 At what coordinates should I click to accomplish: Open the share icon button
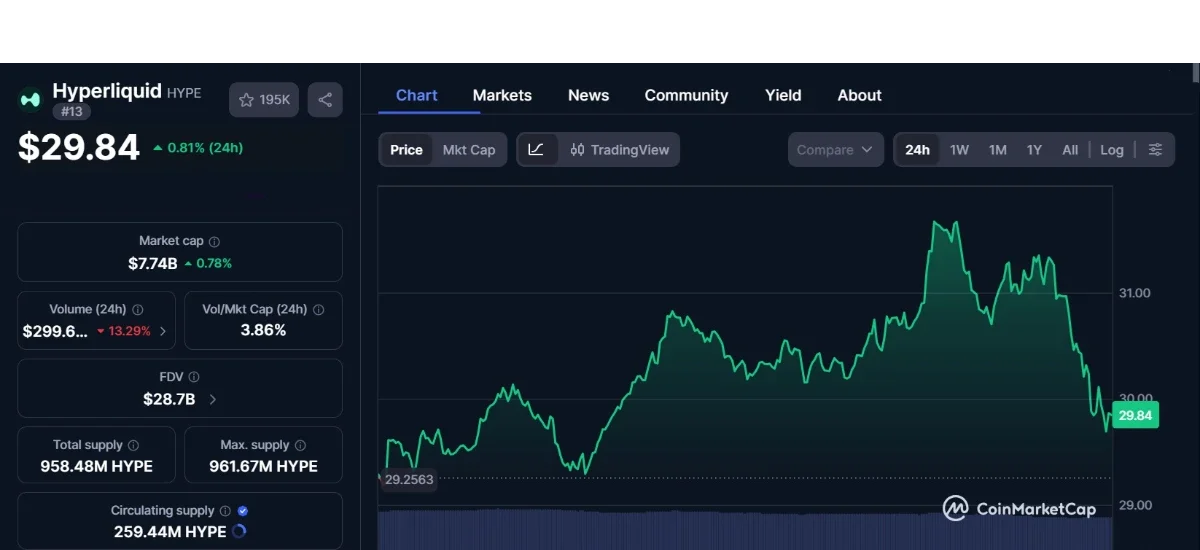click(325, 100)
